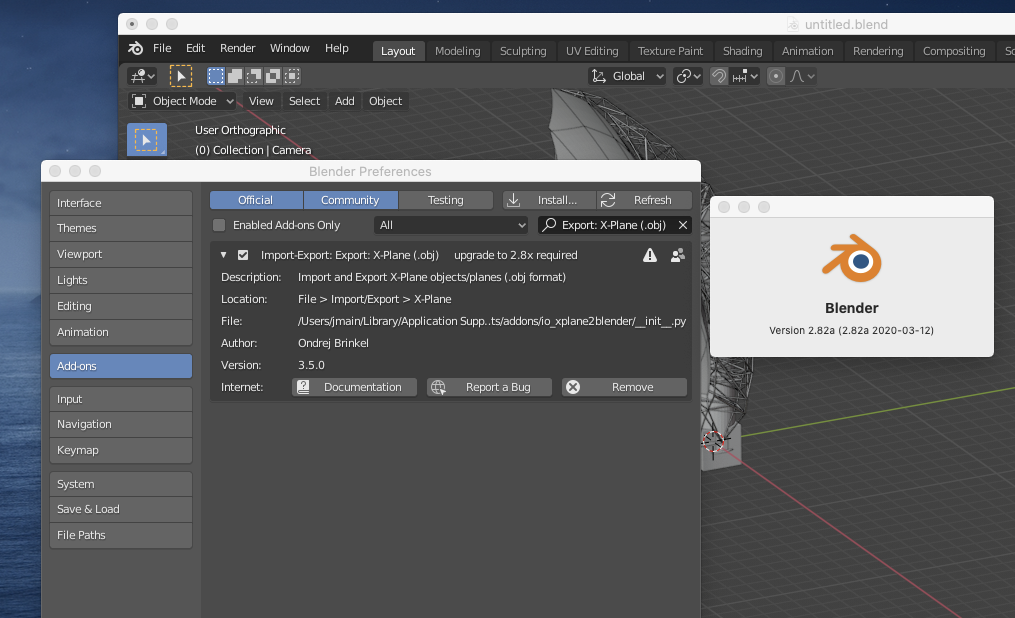Open the Edit menu
This screenshot has height=618, width=1015.
(x=195, y=49)
